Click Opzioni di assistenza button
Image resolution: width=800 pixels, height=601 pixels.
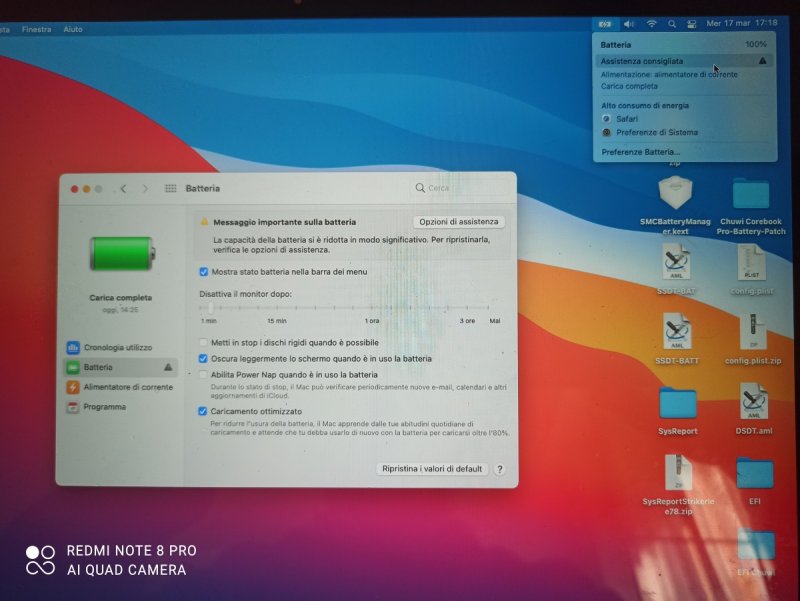click(x=459, y=222)
